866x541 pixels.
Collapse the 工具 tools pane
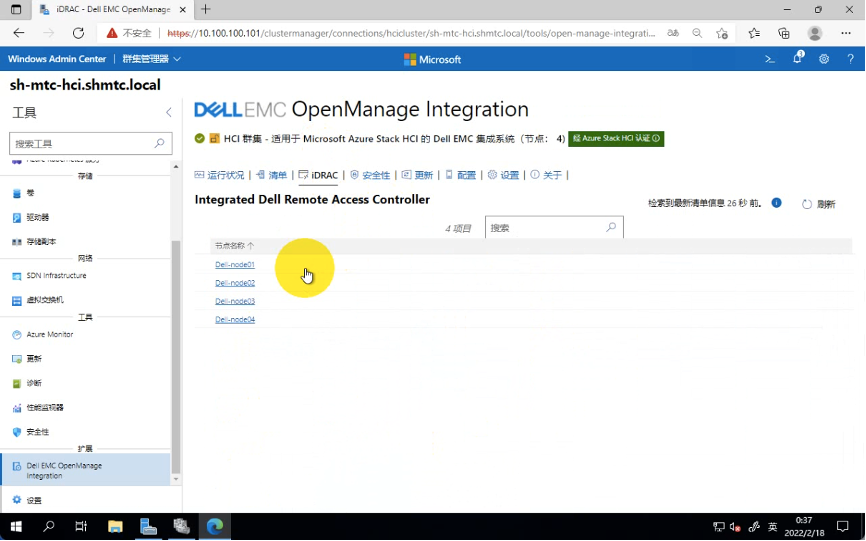[168, 112]
